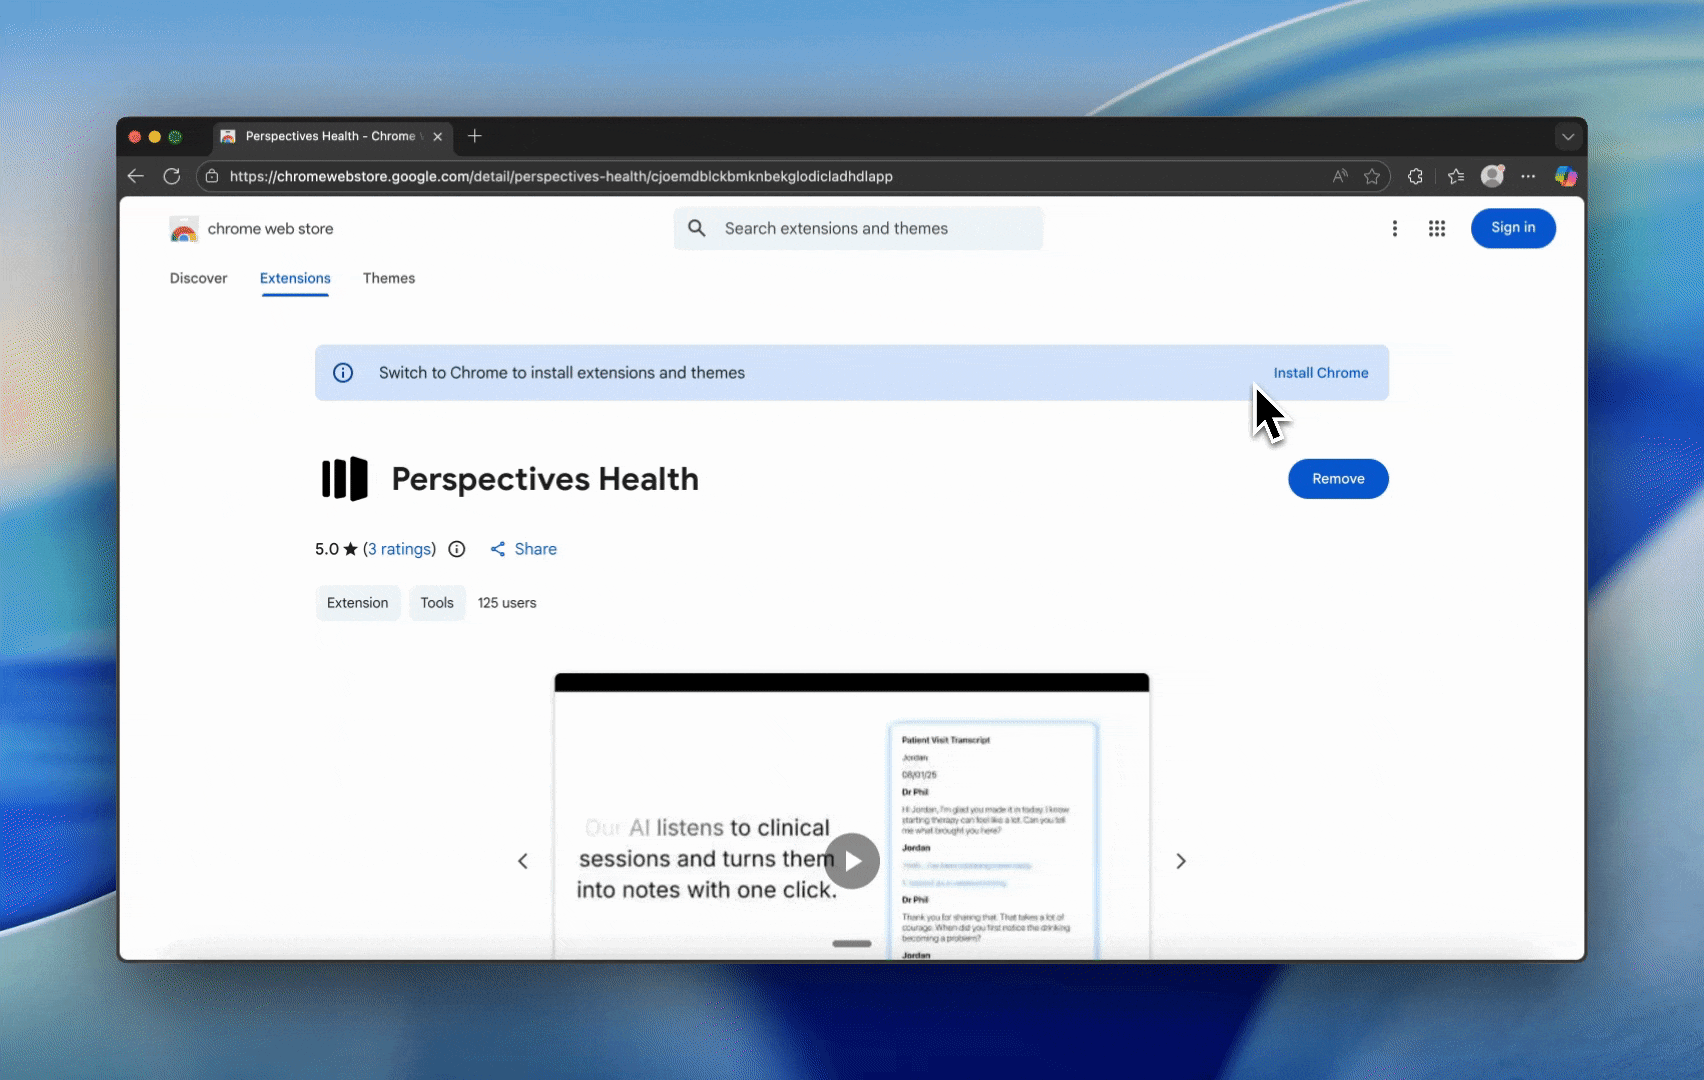This screenshot has height=1080, width=1704.
Task: Expand the tab list chevron
Action: tap(1567, 137)
